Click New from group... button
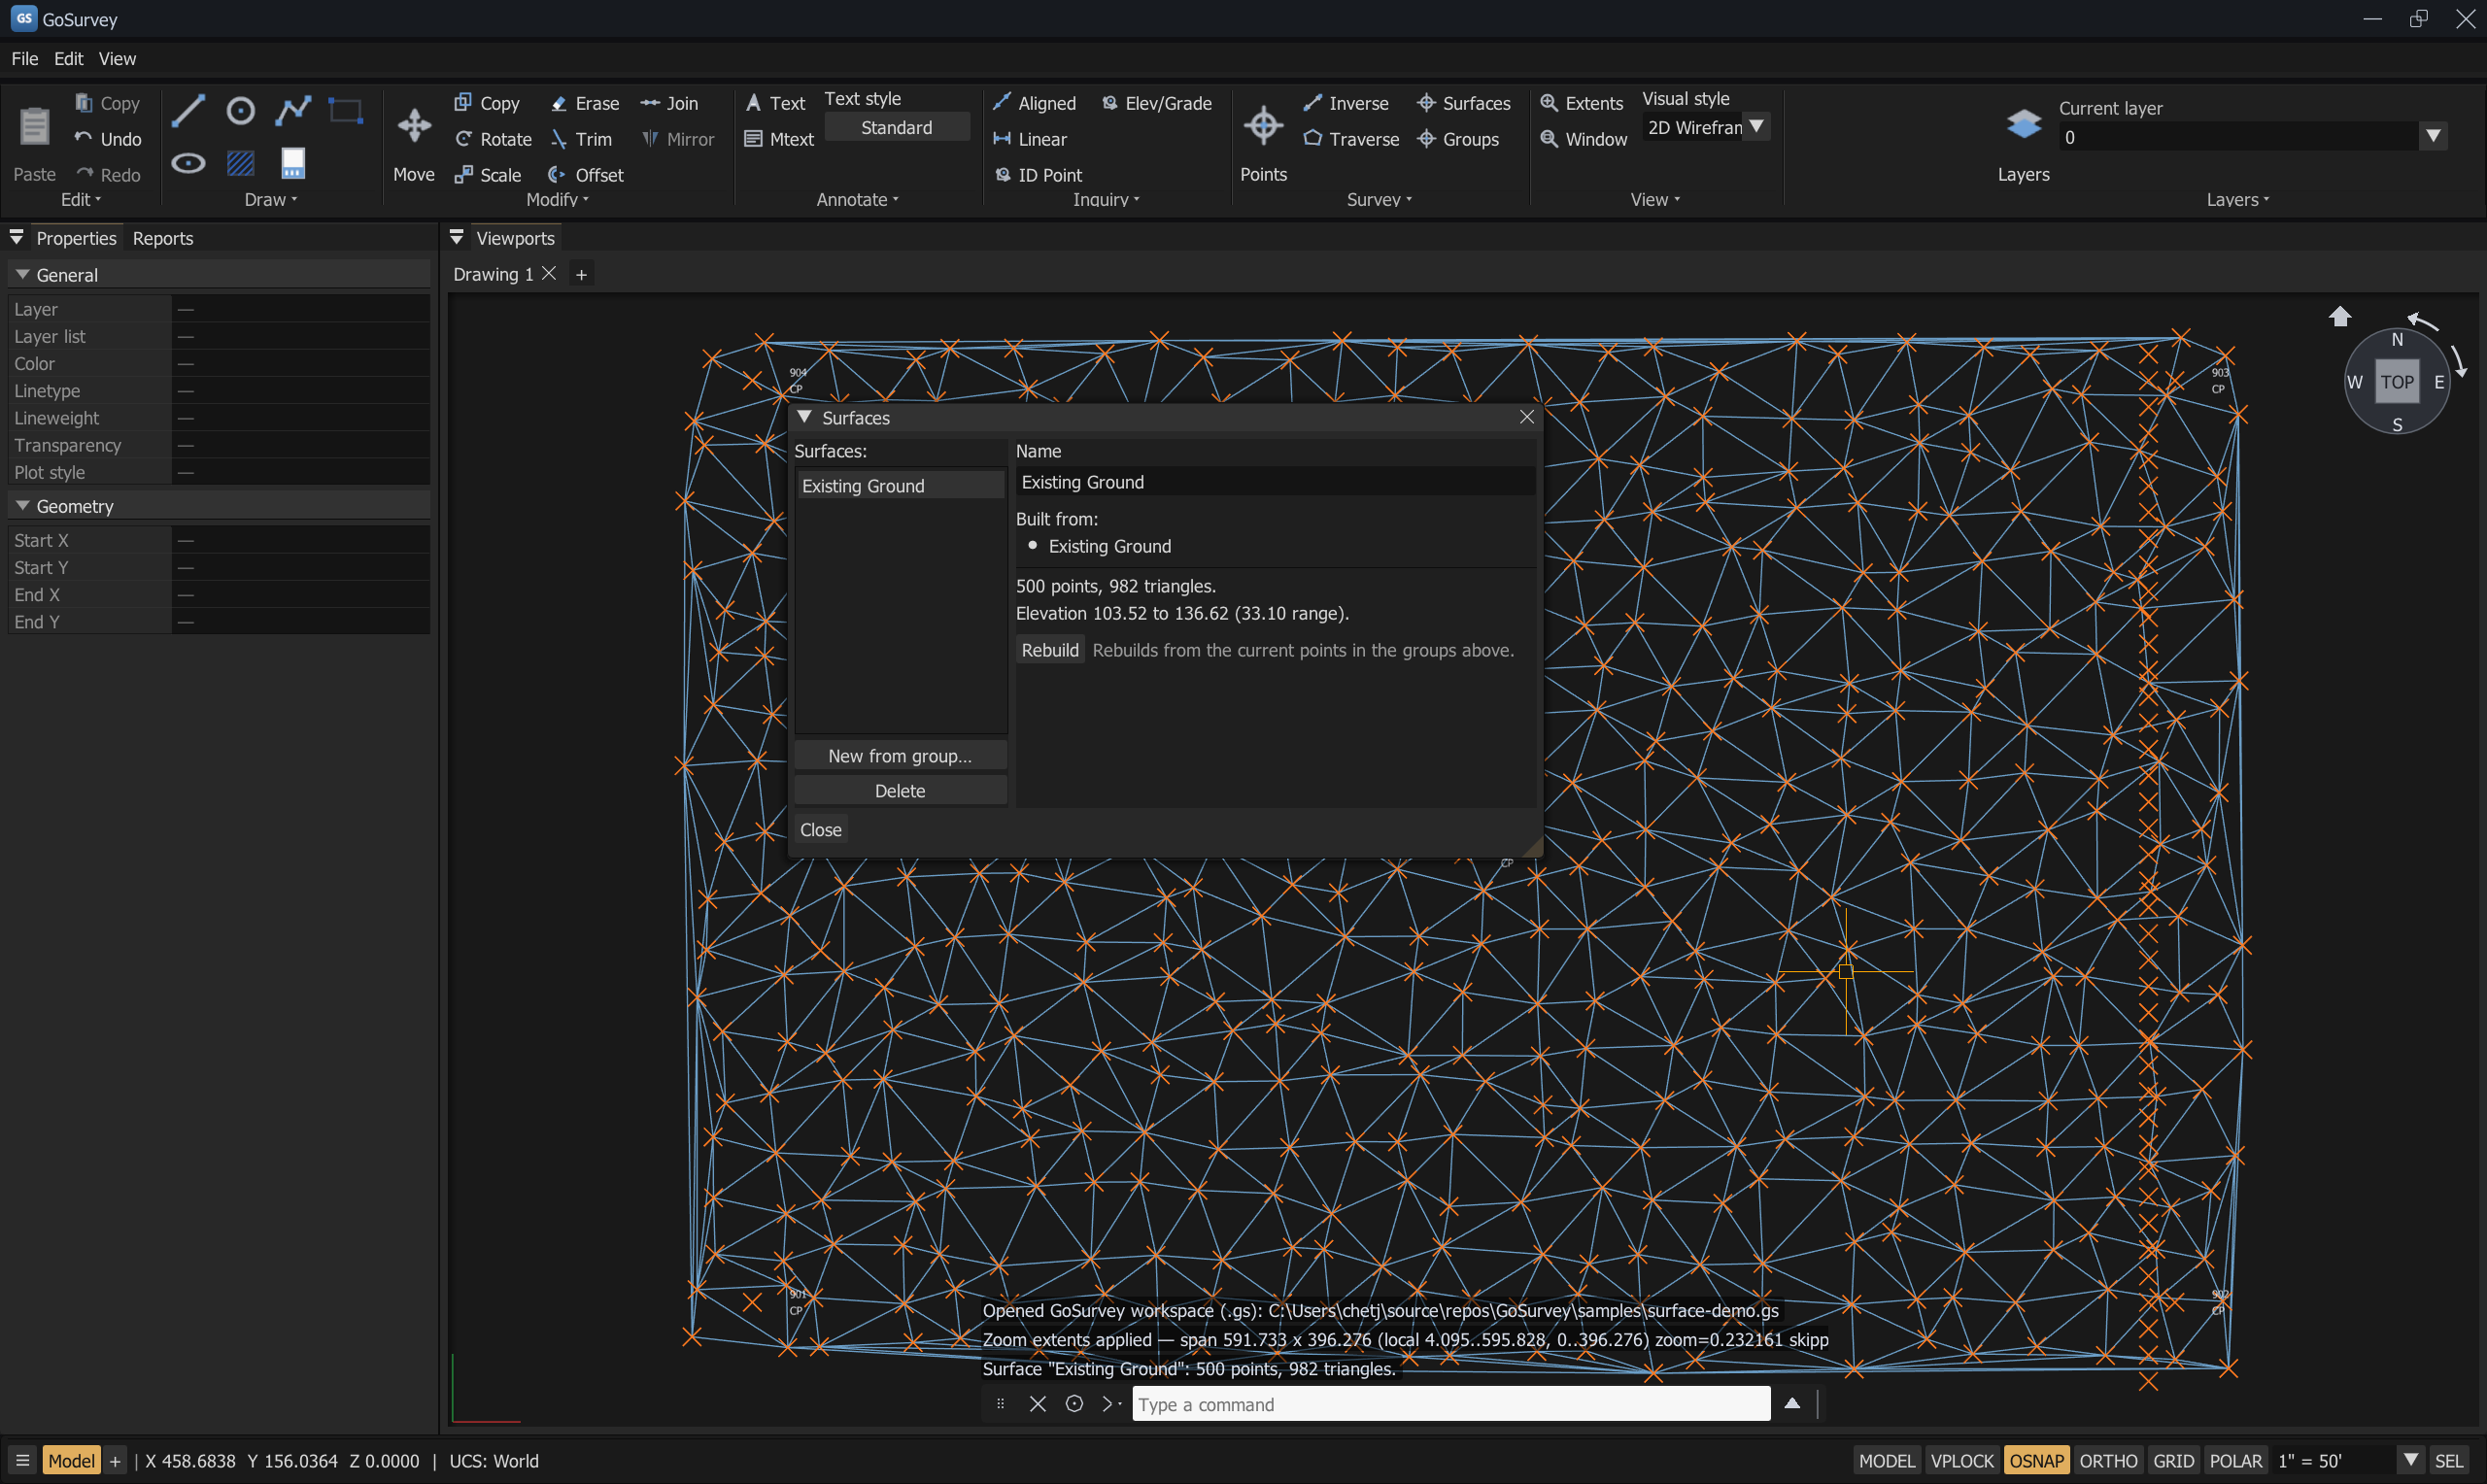The image size is (2487, 1484). (x=900, y=756)
